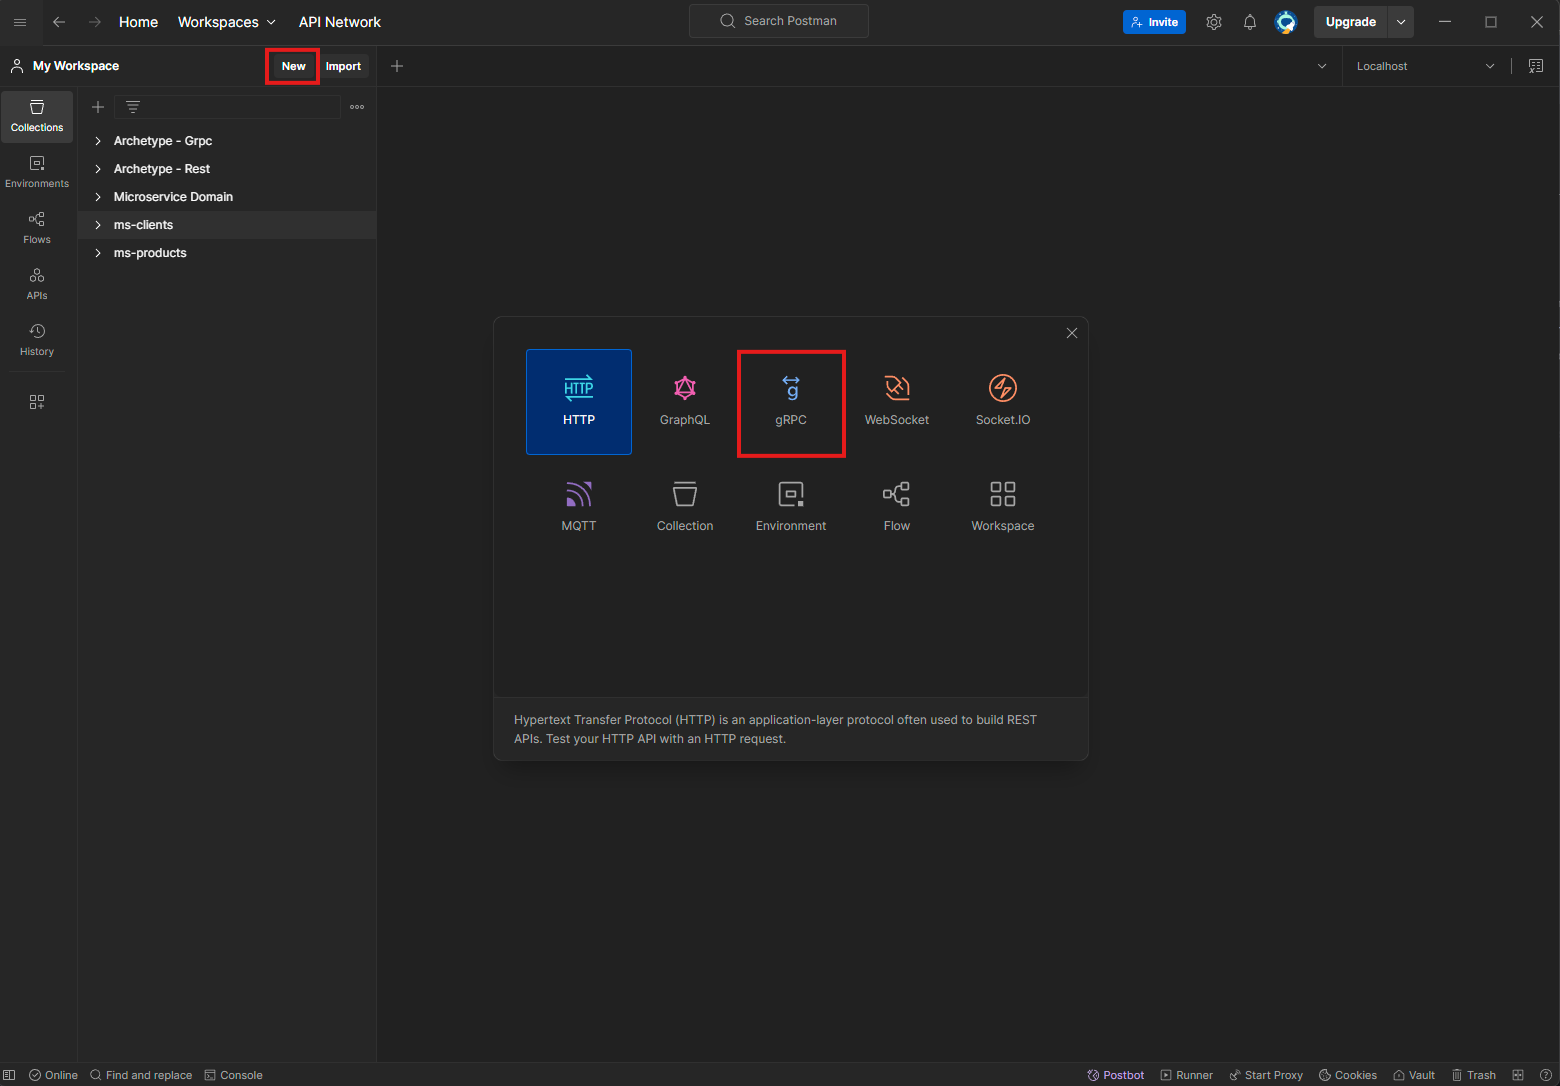
Task: Expand the Archetype - Rest collection
Action: click(98, 169)
